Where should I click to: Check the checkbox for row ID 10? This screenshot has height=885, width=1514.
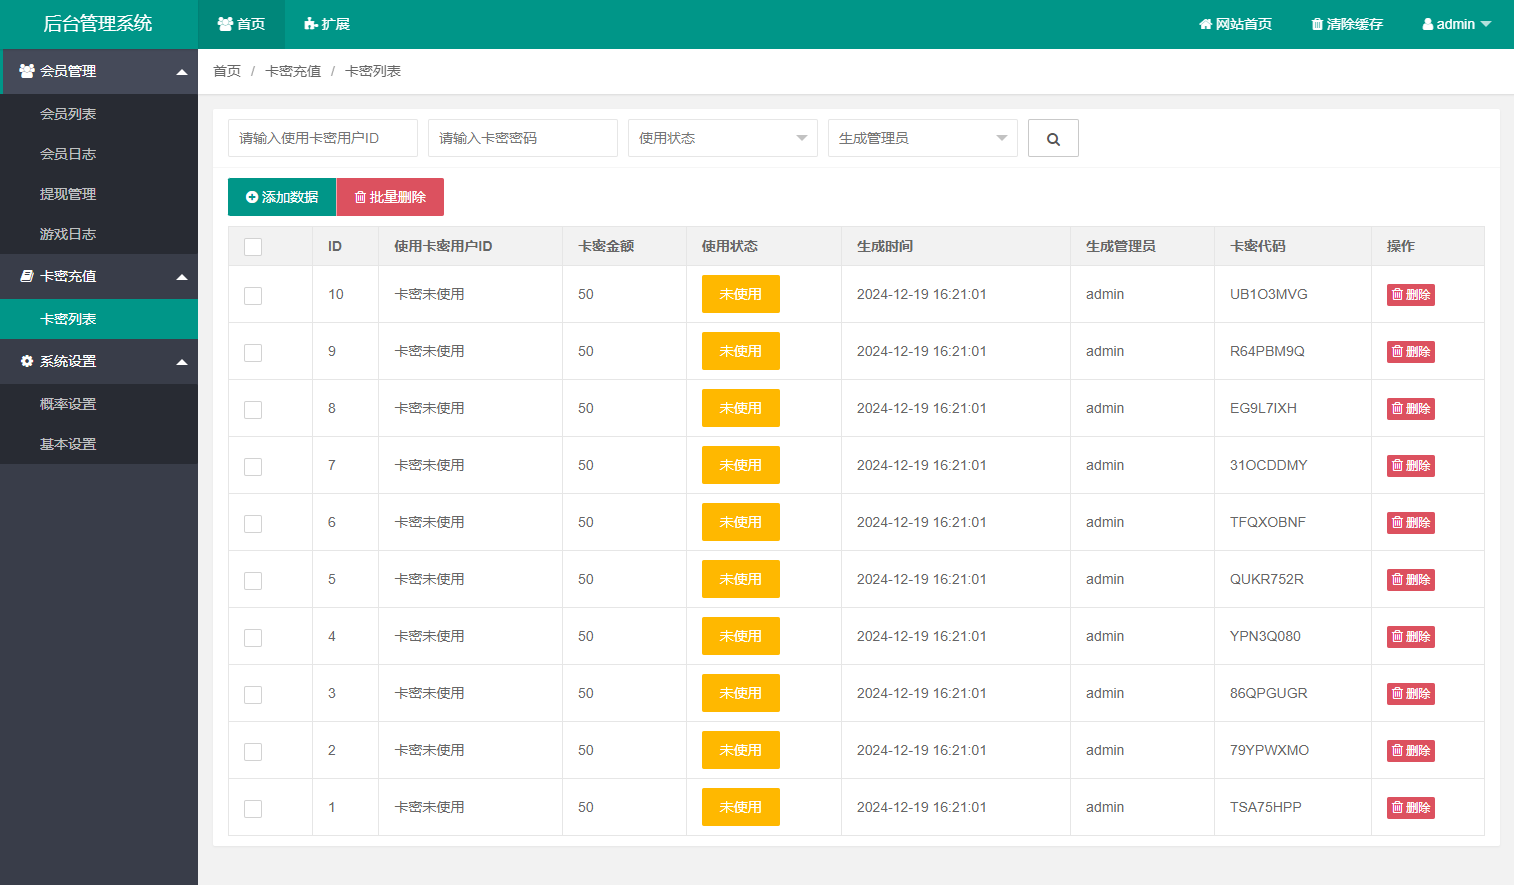coord(252,294)
